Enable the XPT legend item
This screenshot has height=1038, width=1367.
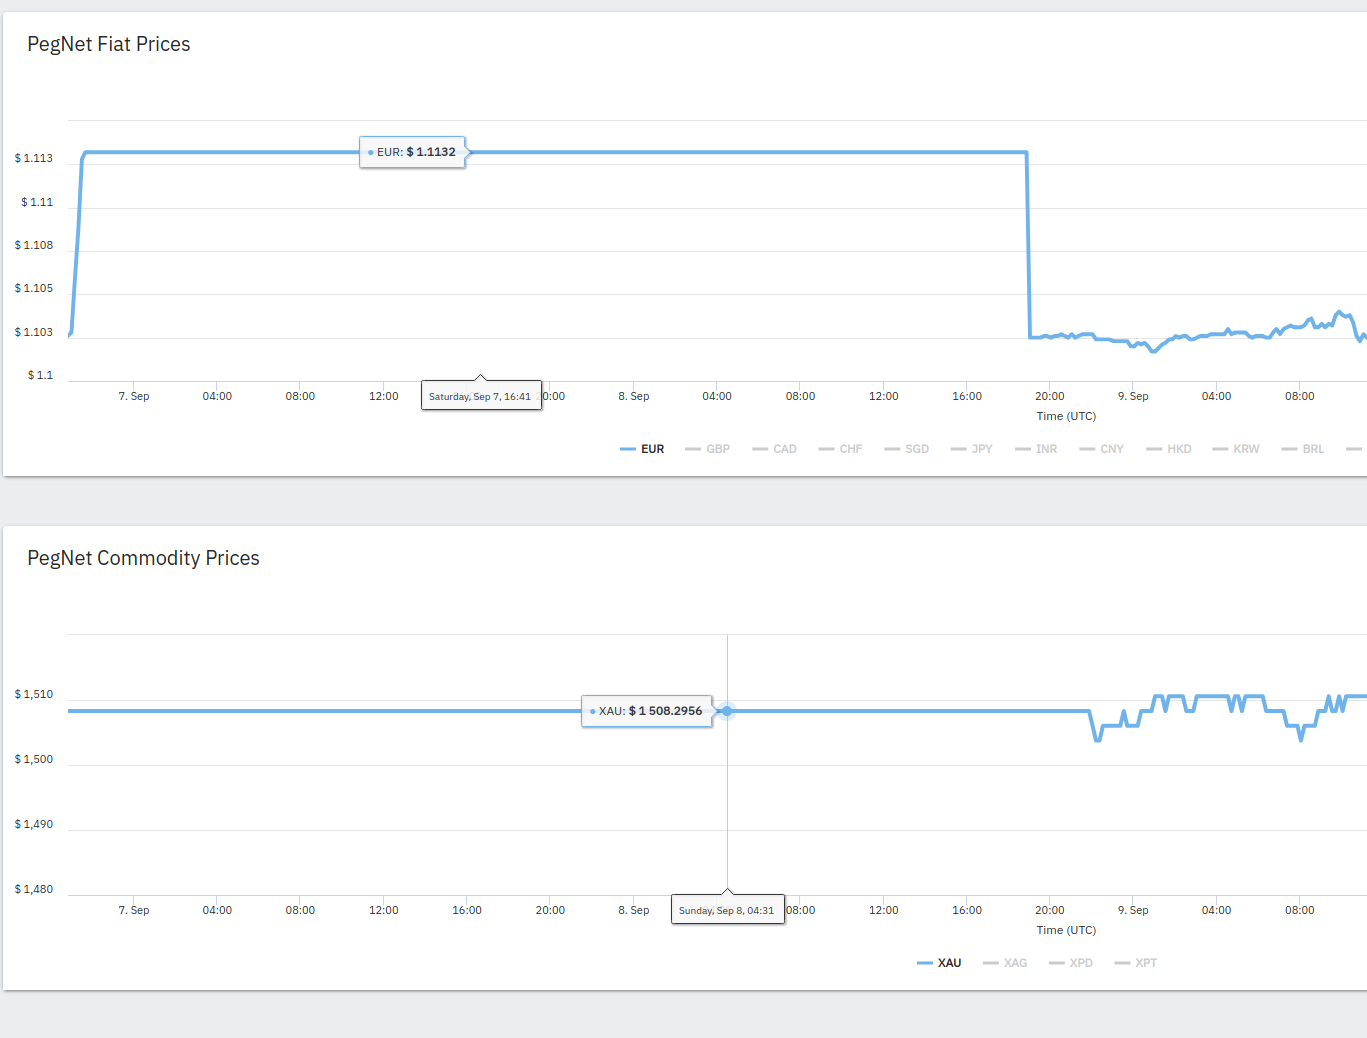point(1135,963)
